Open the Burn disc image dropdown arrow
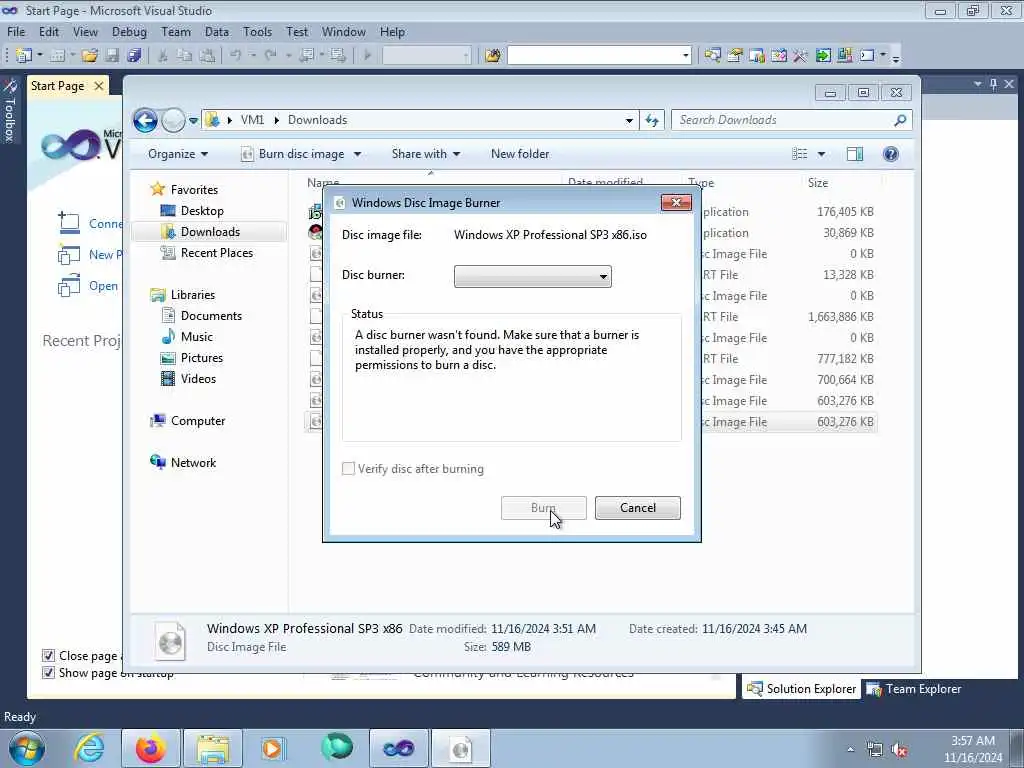1024x768 pixels. [357, 155]
